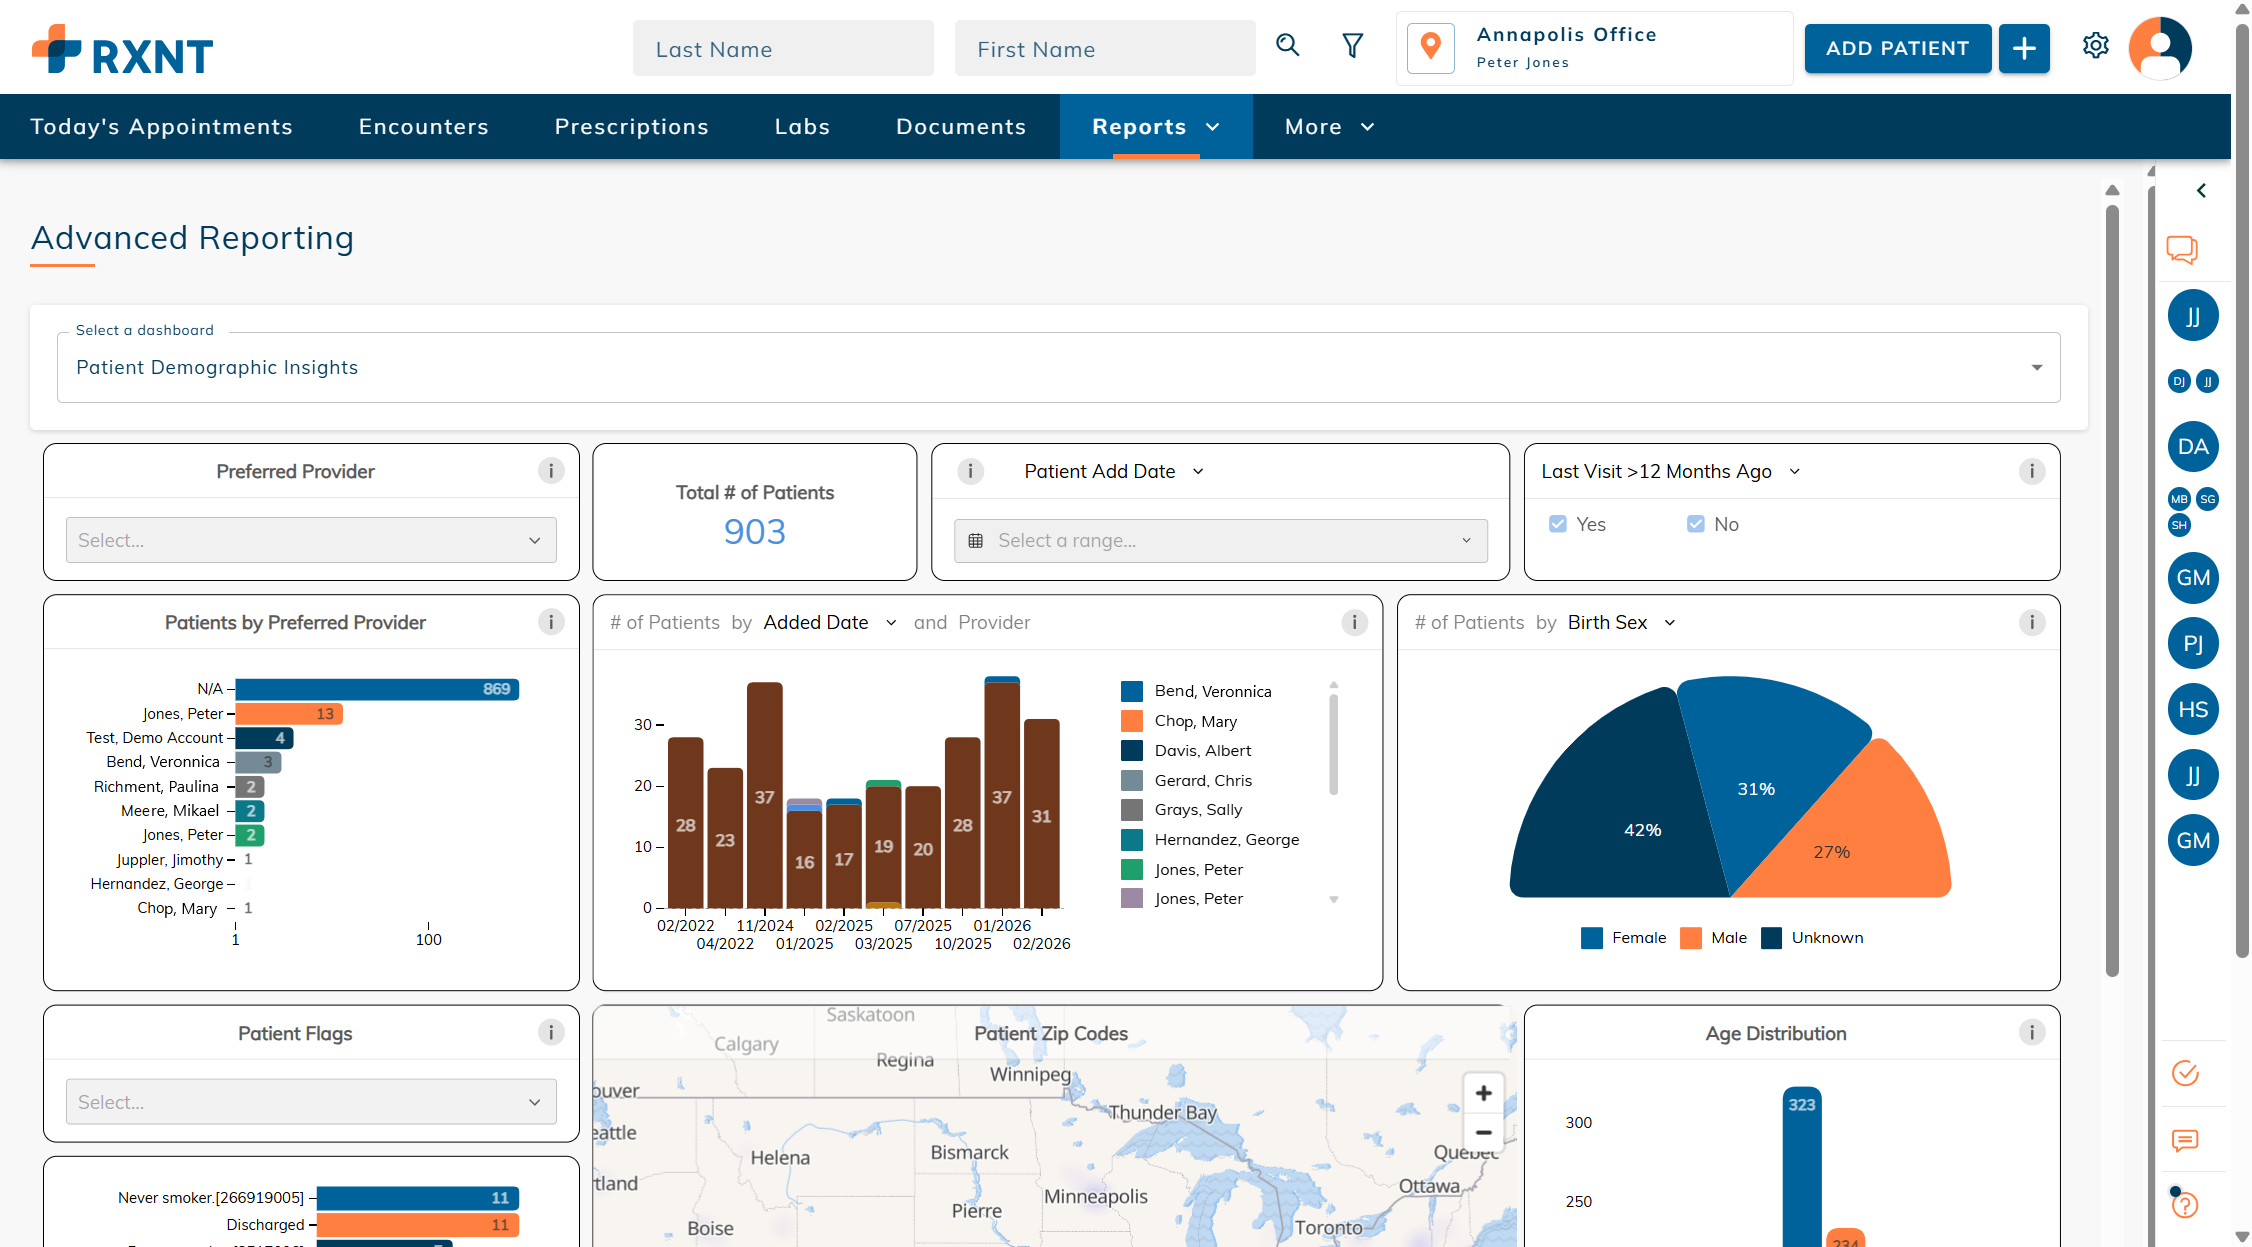Open the settings gear icon
This screenshot has height=1247, width=2252.
[x=2095, y=46]
